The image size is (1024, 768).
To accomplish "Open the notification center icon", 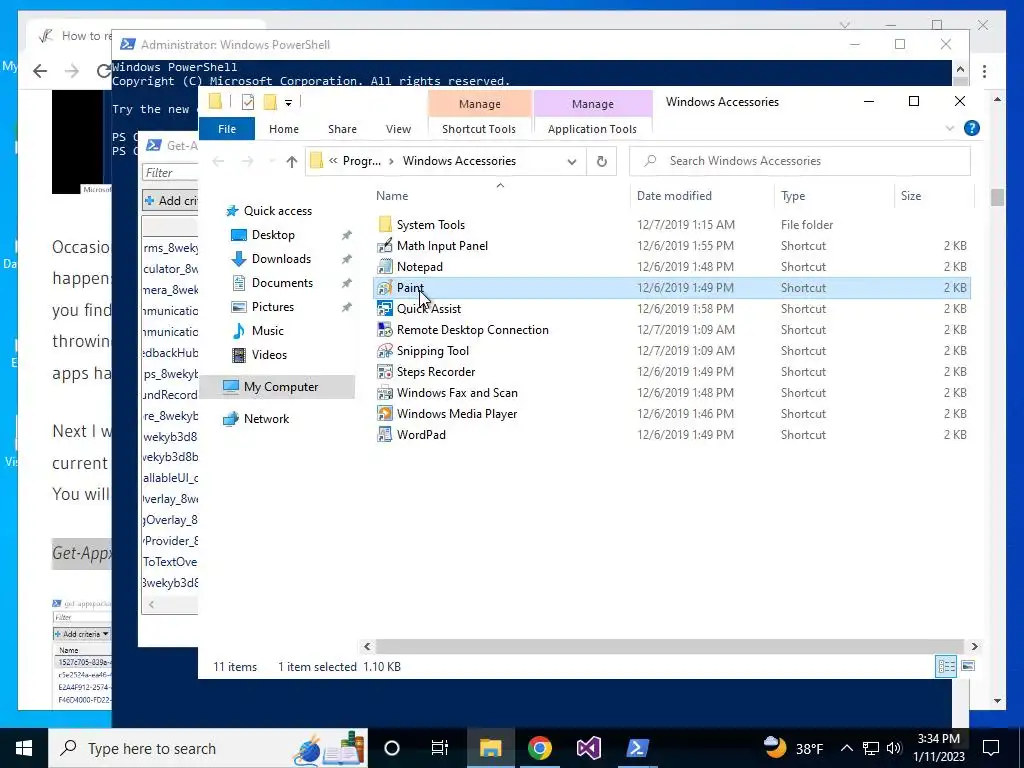I will coord(991,748).
